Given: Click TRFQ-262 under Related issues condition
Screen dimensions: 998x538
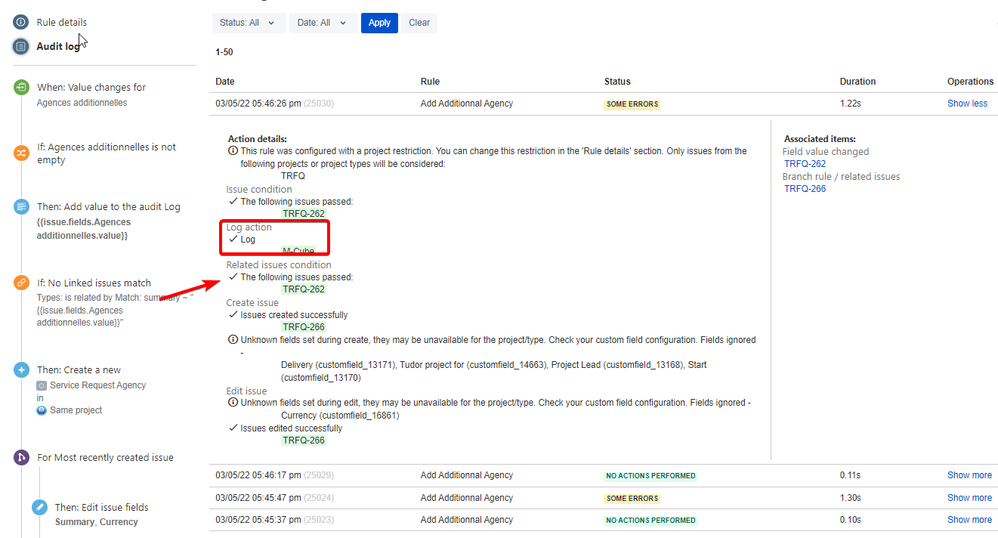Looking at the screenshot, I should (x=304, y=289).
